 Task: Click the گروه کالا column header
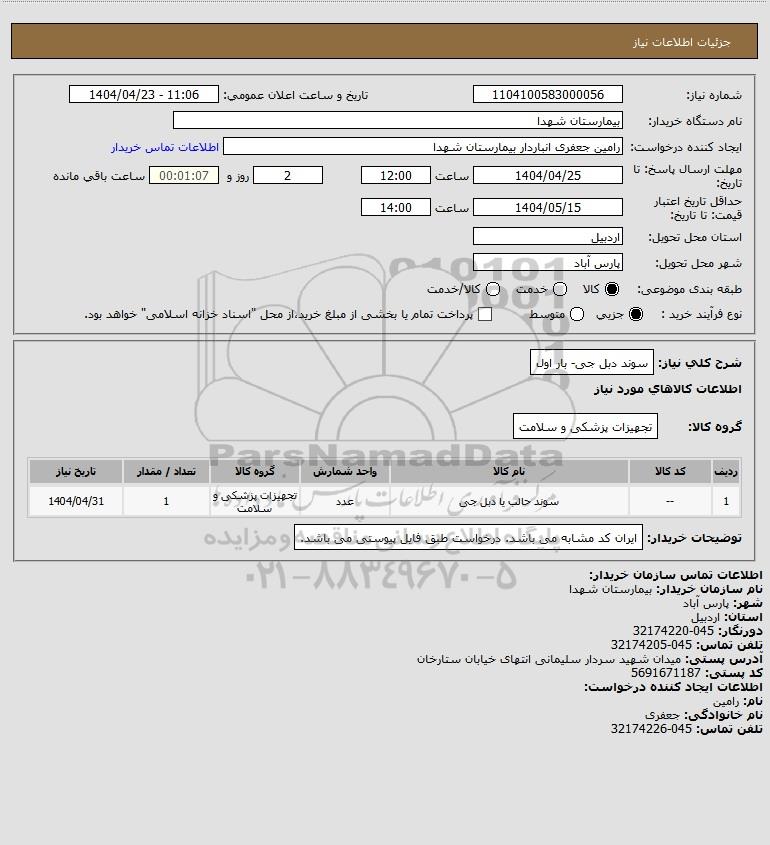255,472
